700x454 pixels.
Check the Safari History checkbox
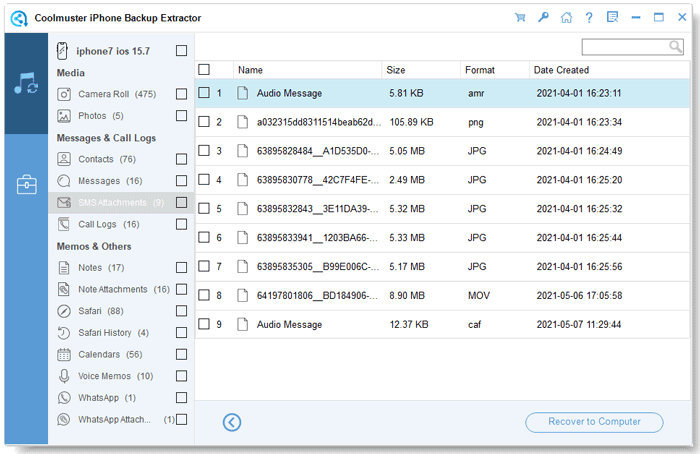coord(181,333)
